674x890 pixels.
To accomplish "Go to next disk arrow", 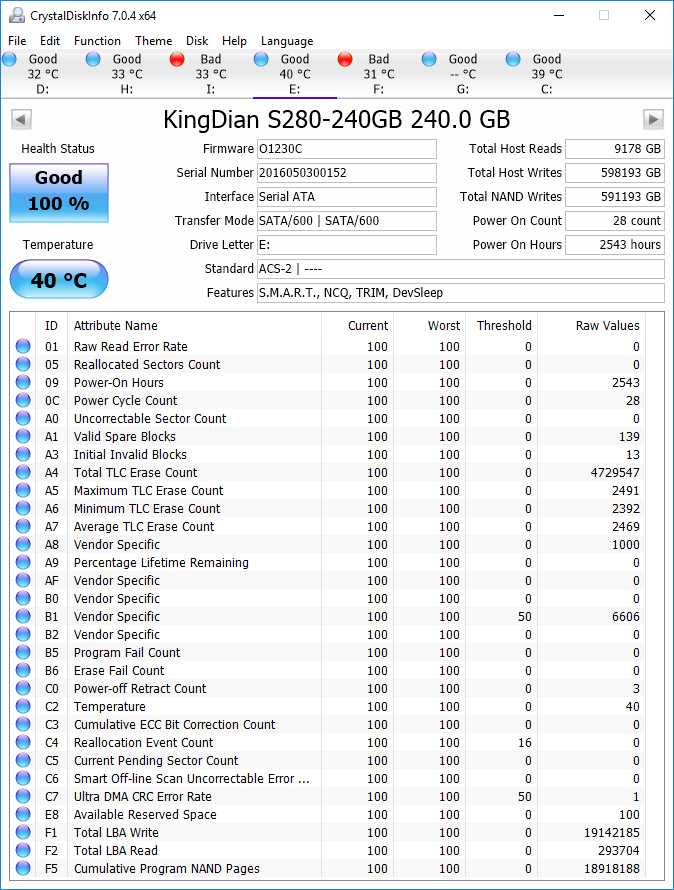I will 654,120.
